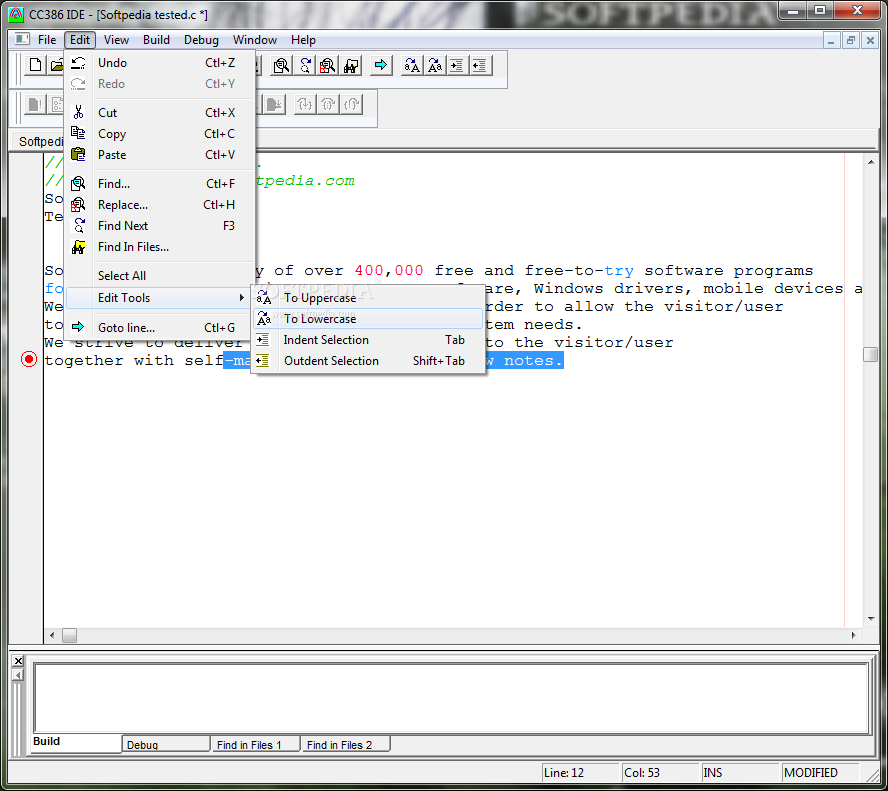Click the horizontal scrollbar left arrow
Image resolution: width=888 pixels, height=791 pixels.
[52, 635]
